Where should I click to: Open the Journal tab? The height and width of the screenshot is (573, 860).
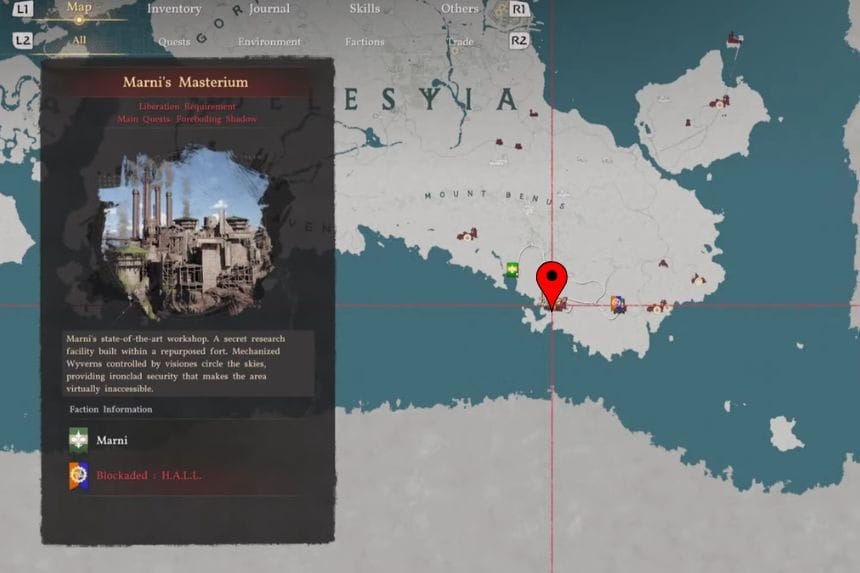[x=269, y=9]
